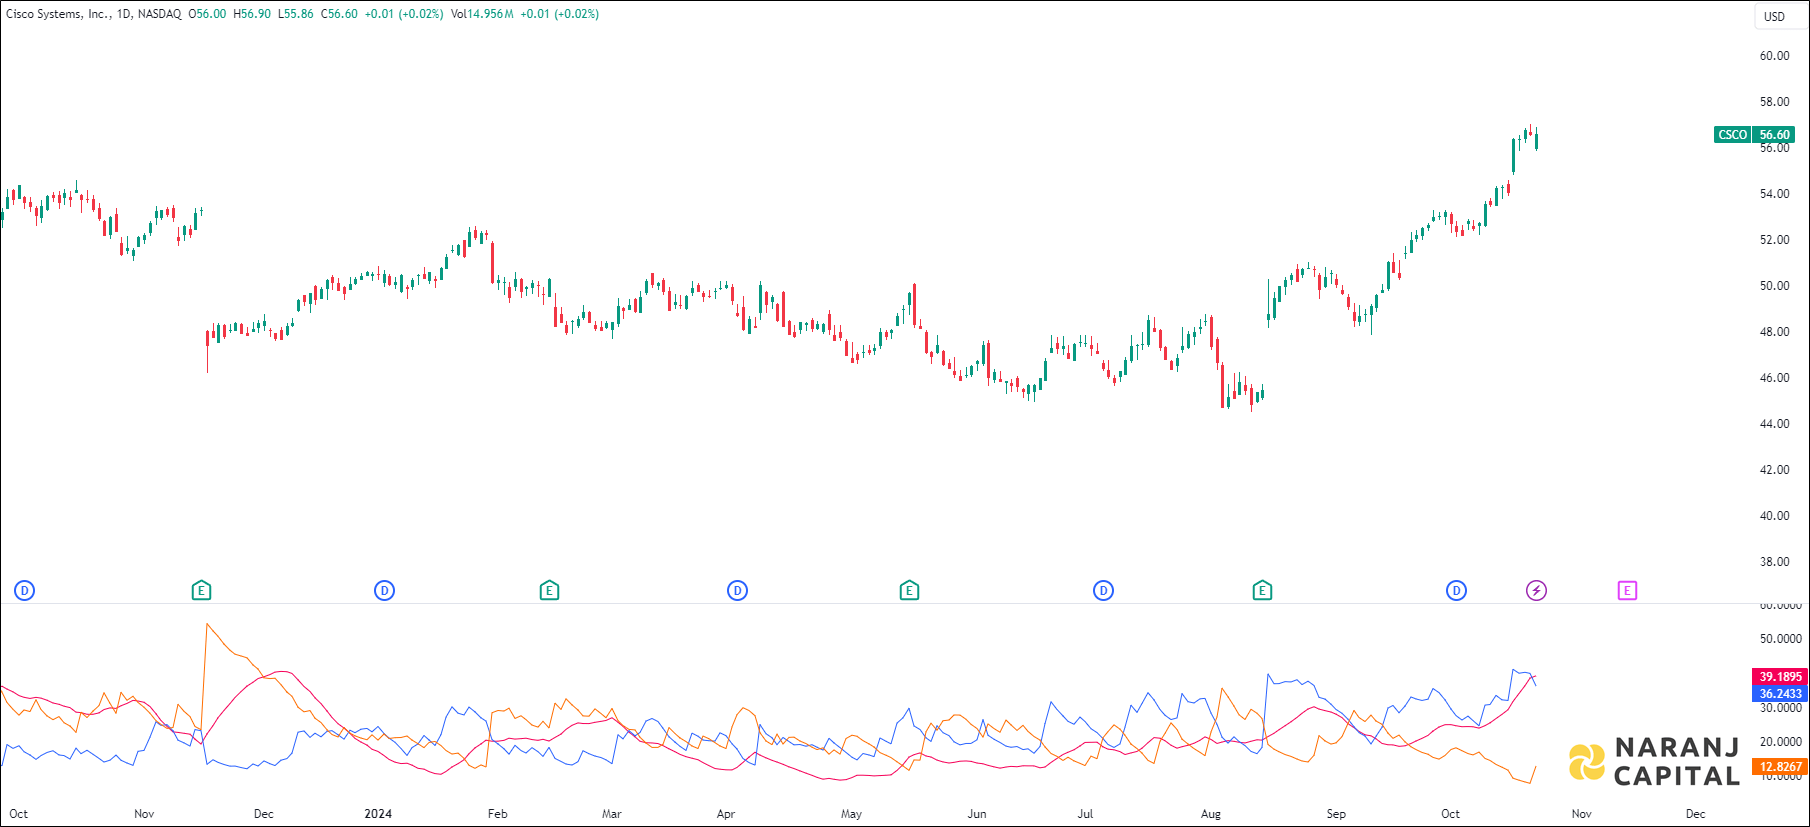Click the dividend marker in early July
The image size is (1810, 827).
point(1104,591)
